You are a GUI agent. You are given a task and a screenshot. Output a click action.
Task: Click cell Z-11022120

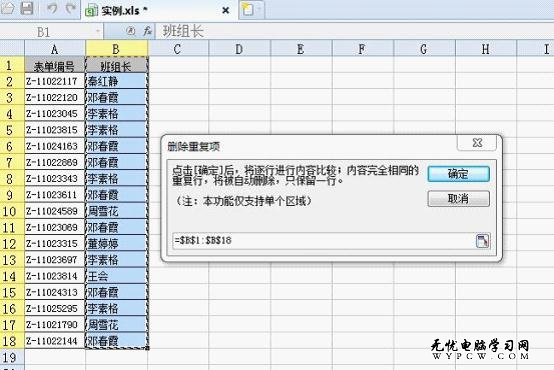coord(55,98)
